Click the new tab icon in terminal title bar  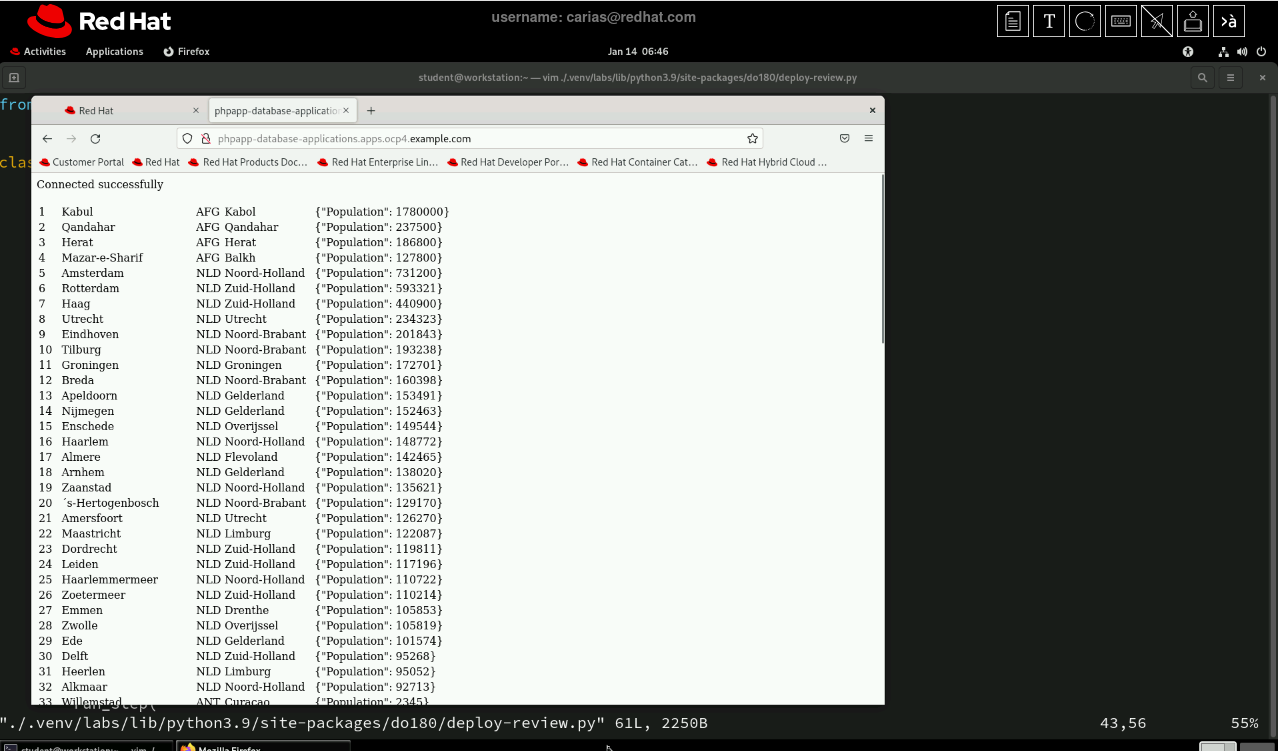(x=14, y=77)
